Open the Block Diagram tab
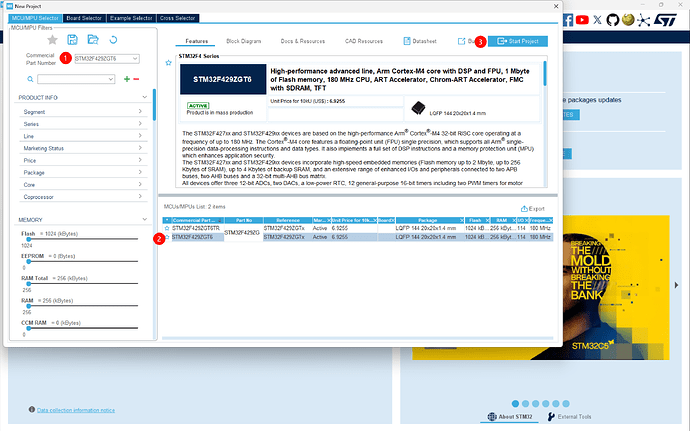The height and width of the screenshot is (431, 690). click(x=244, y=41)
